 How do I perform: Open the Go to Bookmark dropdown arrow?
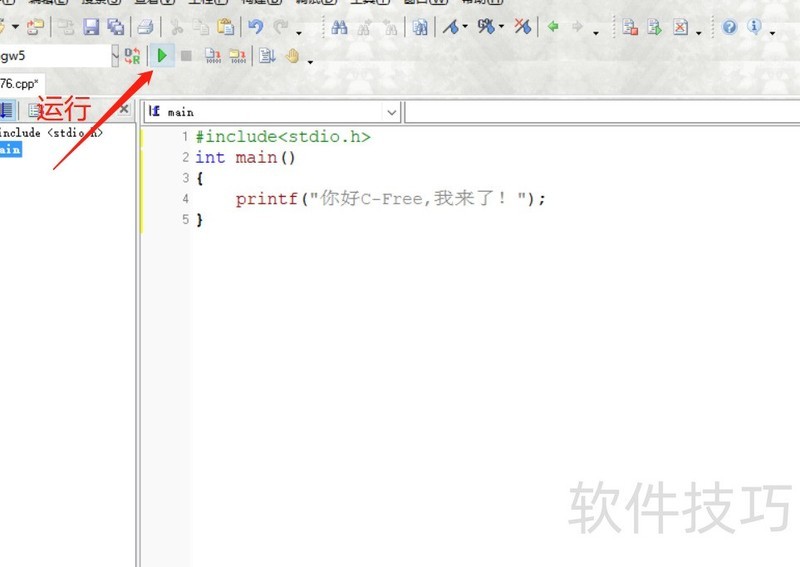502,27
